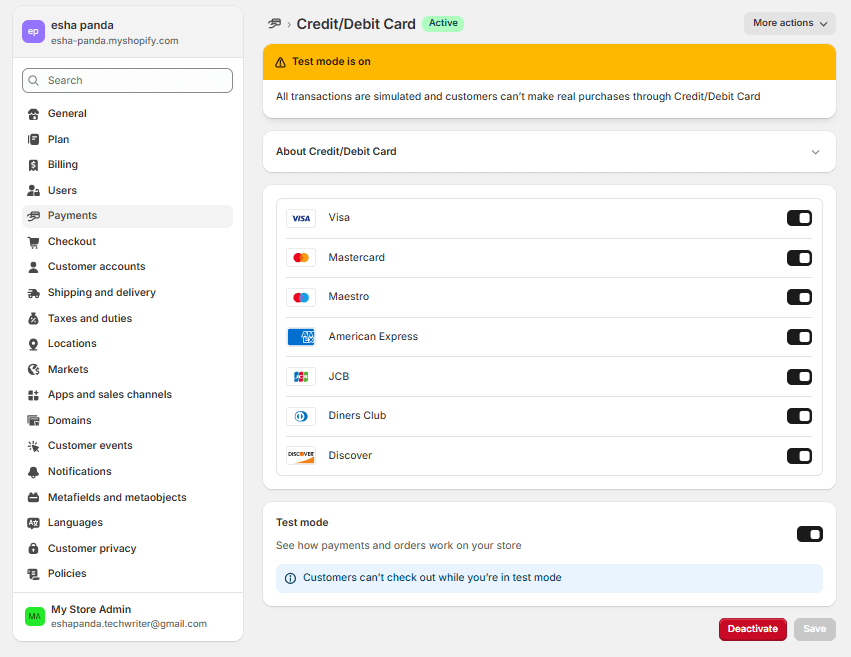Click the Search settings input field
The width and height of the screenshot is (851, 657).
pos(128,80)
